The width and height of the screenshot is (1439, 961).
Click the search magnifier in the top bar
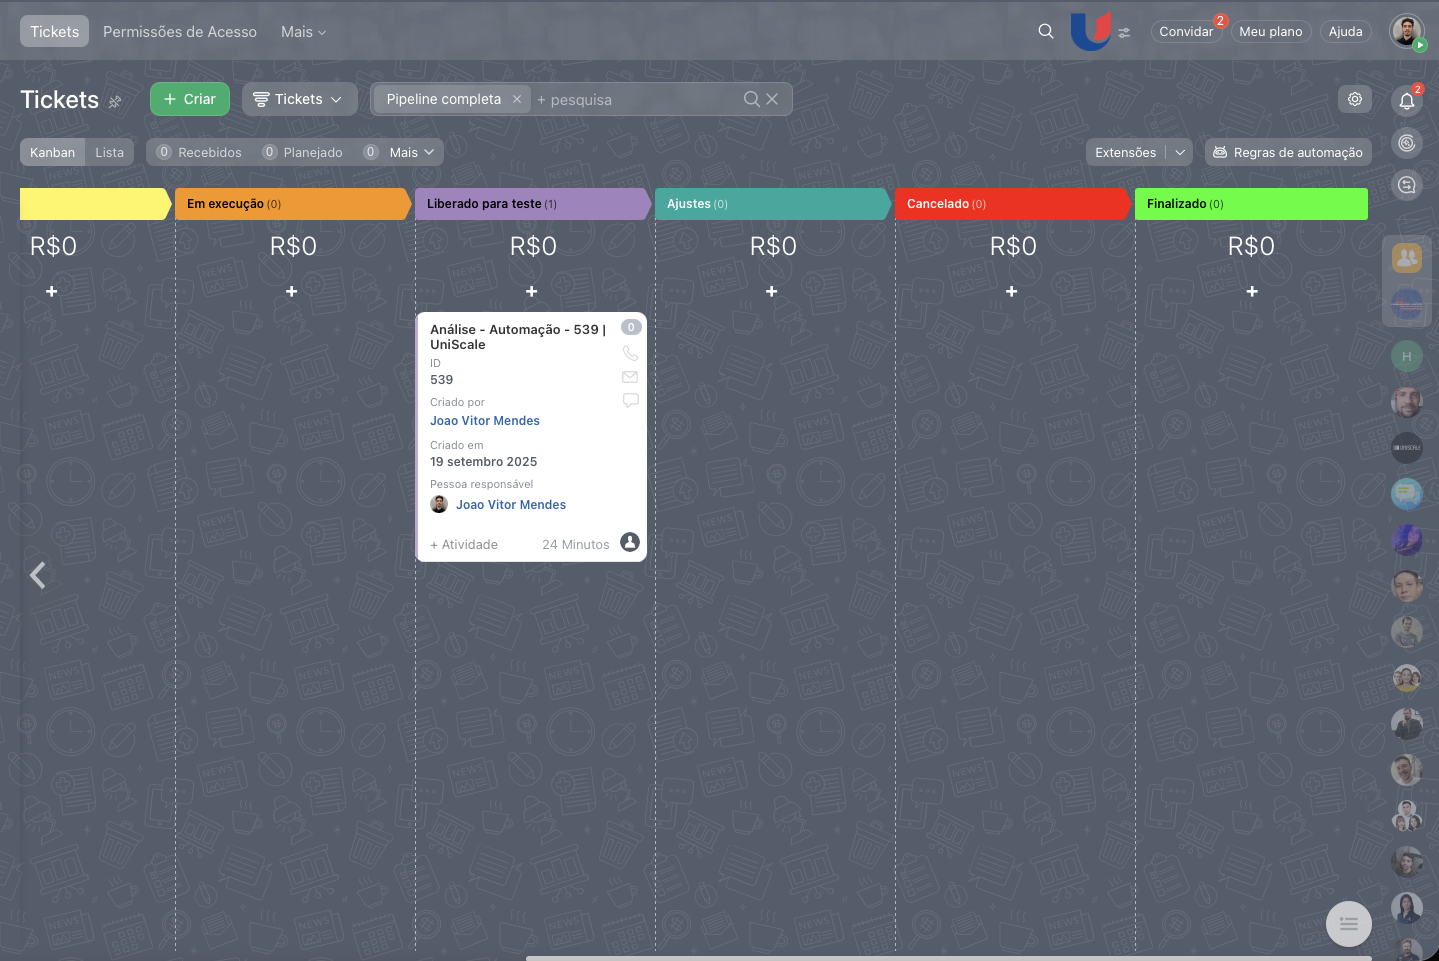(1046, 31)
